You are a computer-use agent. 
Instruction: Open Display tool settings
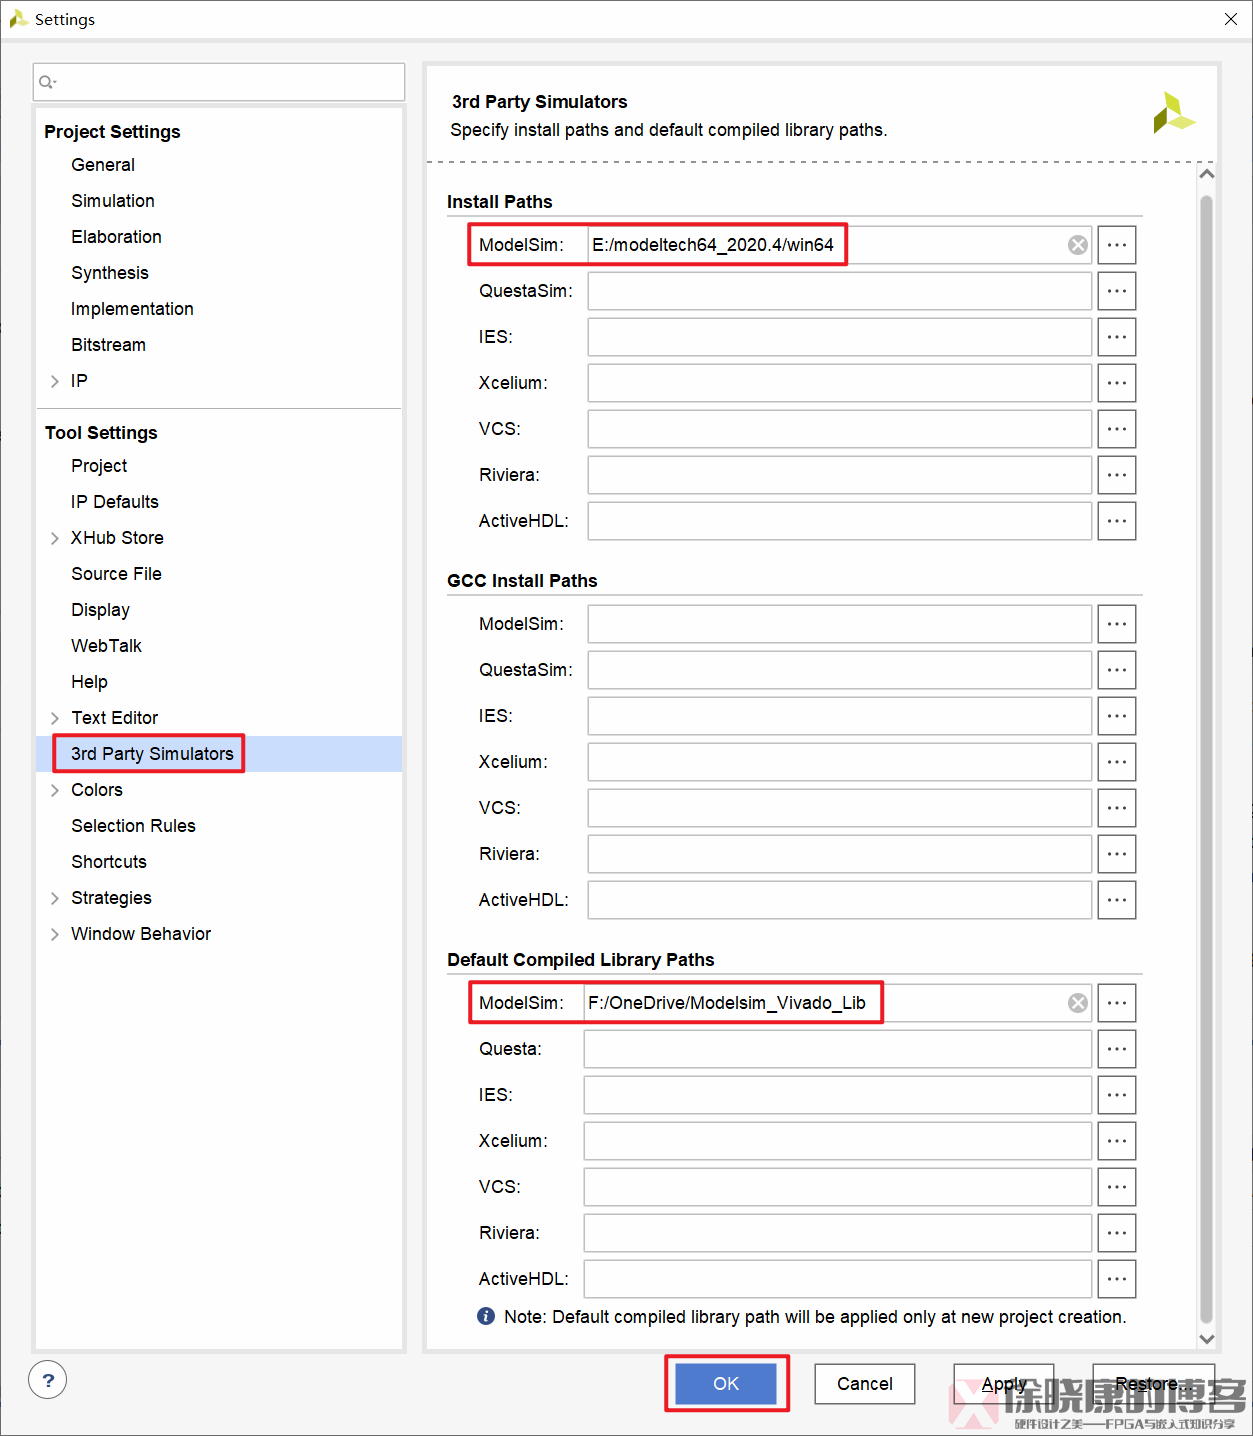click(x=100, y=610)
